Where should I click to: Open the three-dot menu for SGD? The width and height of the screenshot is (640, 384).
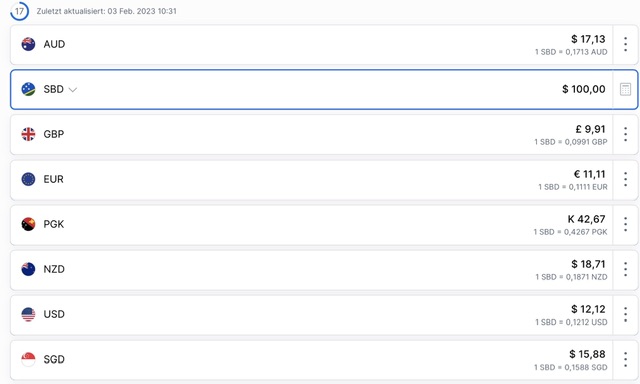pyautogui.click(x=625, y=360)
